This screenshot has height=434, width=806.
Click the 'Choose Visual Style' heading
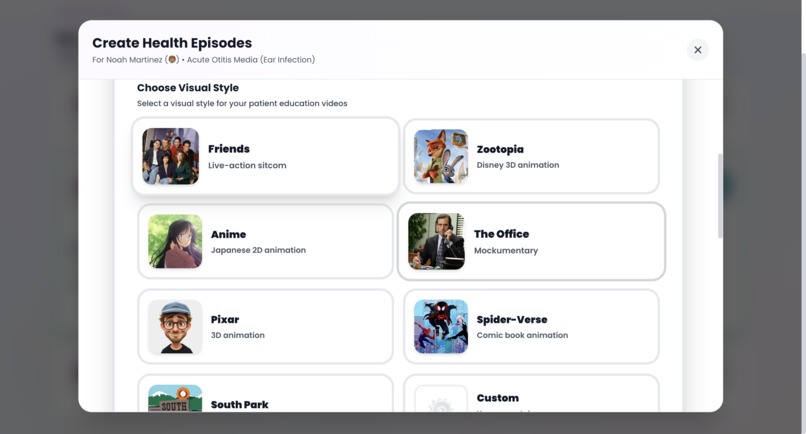point(188,88)
